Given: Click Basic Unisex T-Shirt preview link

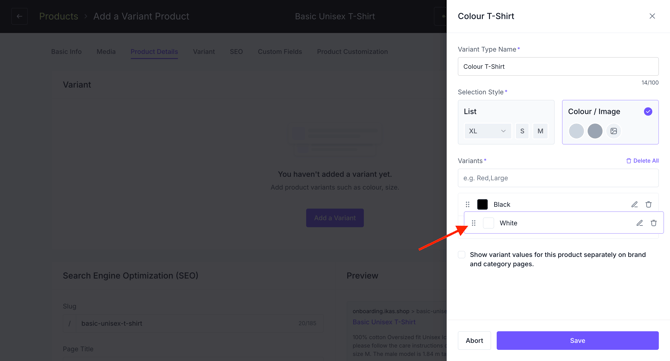Looking at the screenshot, I should 384,322.
